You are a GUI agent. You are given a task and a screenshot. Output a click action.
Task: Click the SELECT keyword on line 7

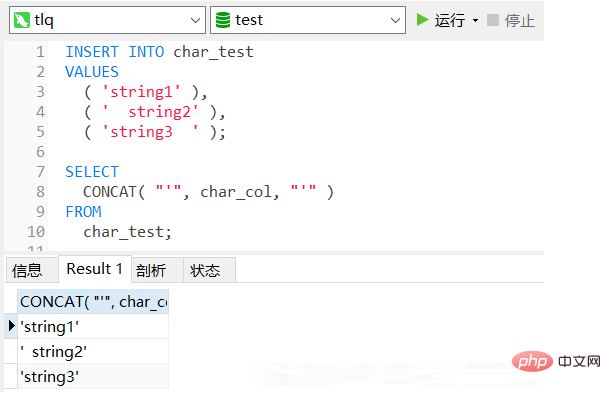92,172
